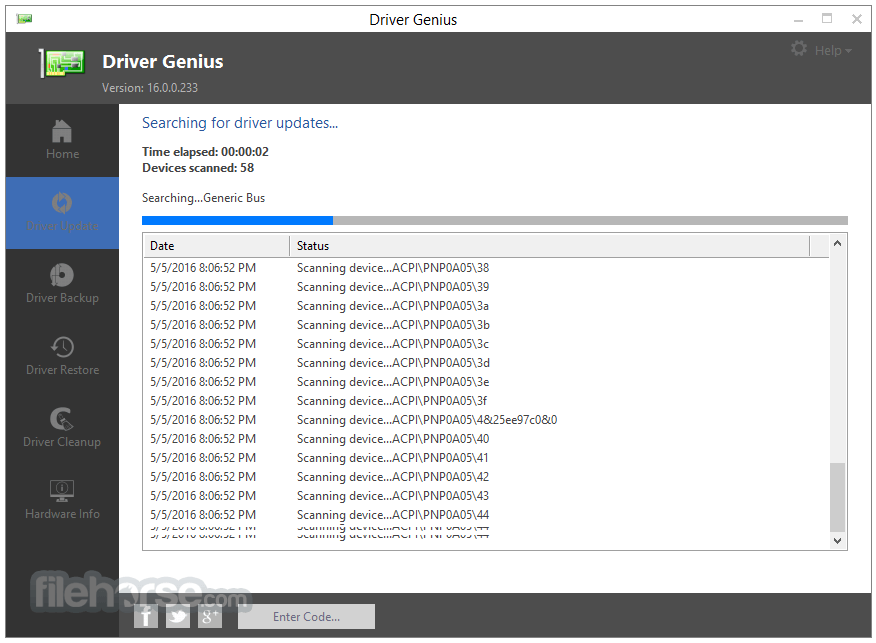Click the Driver Genius logo in header

tap(62, 63)
